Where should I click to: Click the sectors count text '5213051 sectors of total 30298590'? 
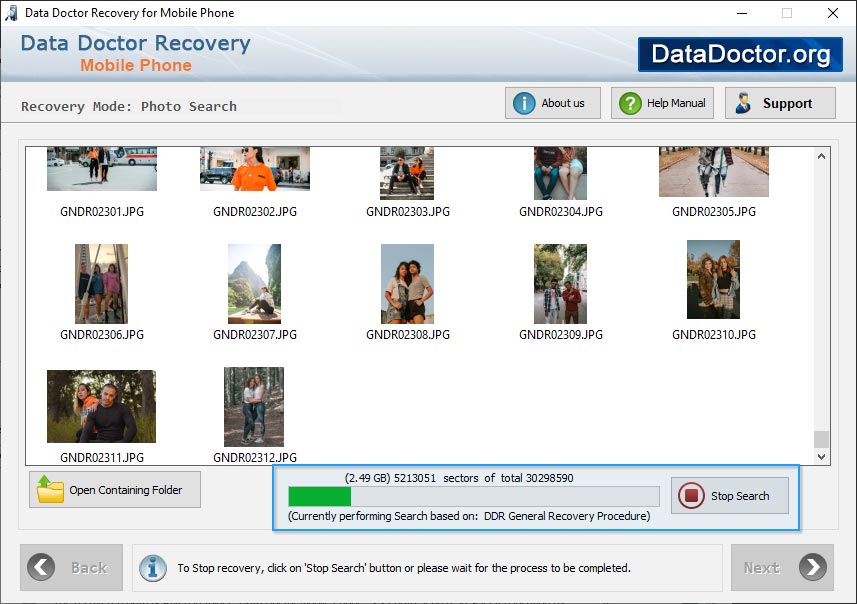[x=484, y=478]
